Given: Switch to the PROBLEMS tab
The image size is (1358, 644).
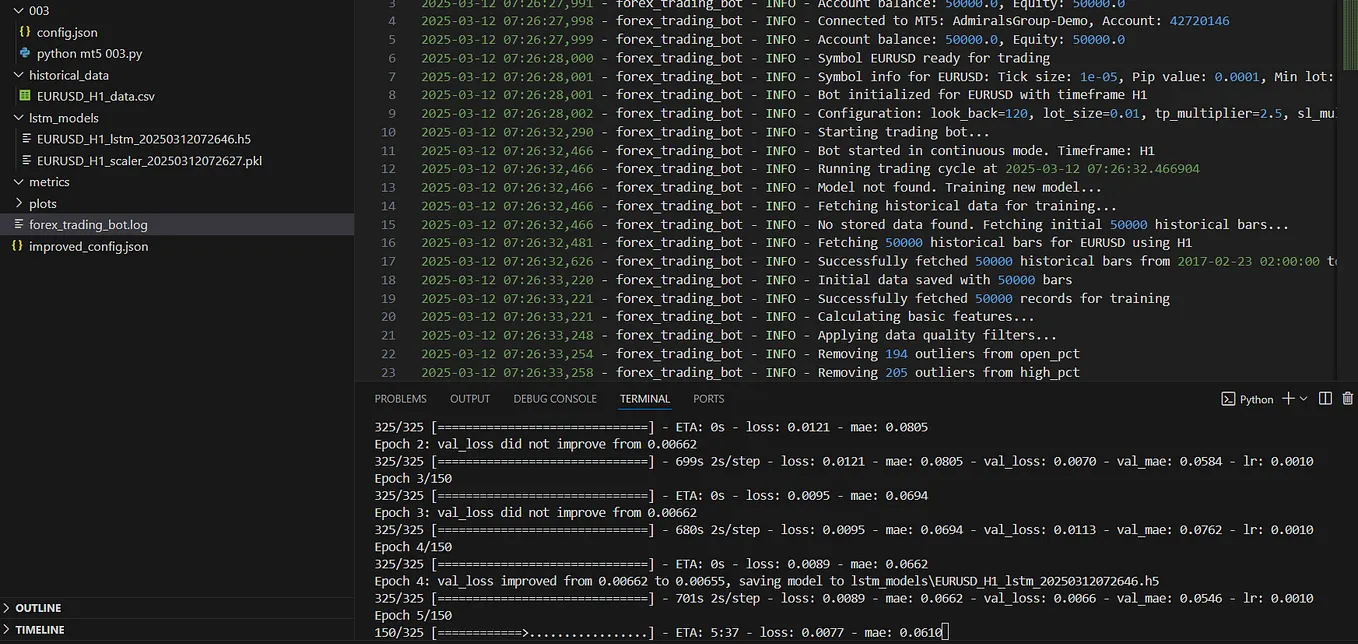Looking at the screenshot, I should click(x=400, y=398).
